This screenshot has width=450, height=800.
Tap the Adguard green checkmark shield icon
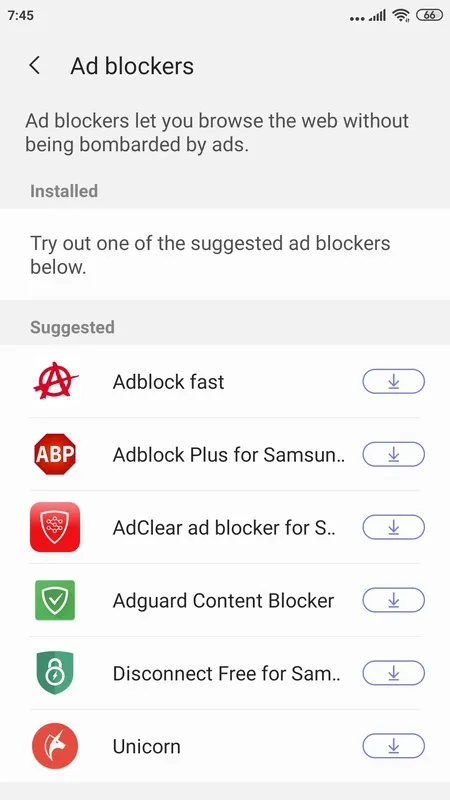pyautogui.click(x=55, y=600)
